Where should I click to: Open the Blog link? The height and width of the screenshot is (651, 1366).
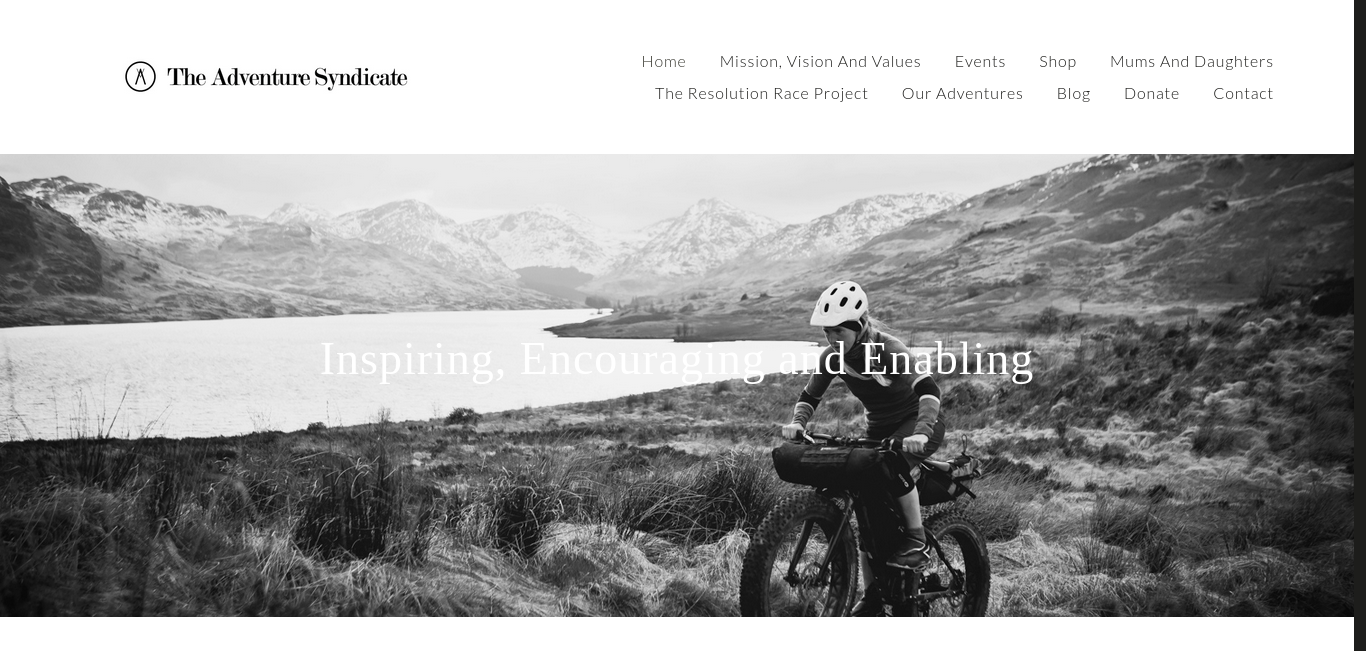1074,93
